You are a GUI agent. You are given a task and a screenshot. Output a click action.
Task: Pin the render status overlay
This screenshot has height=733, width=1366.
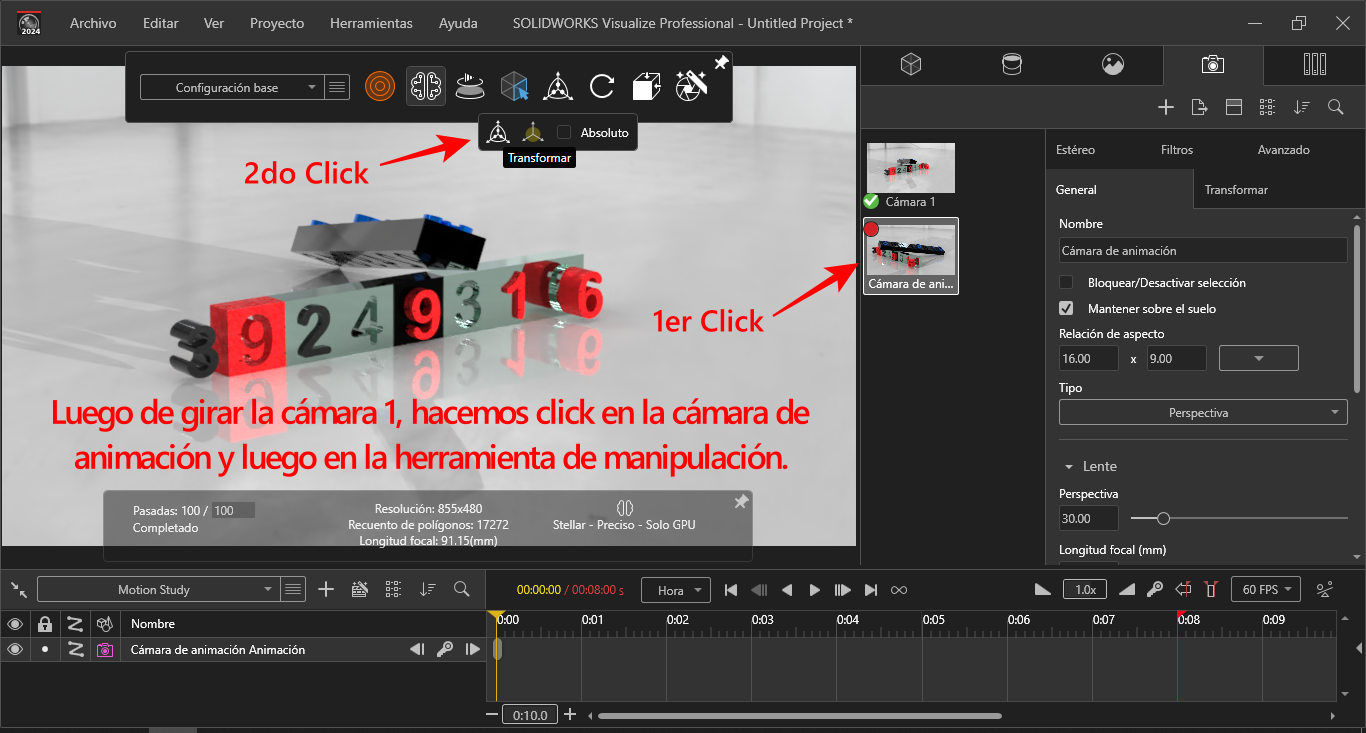tap(741, 502)
